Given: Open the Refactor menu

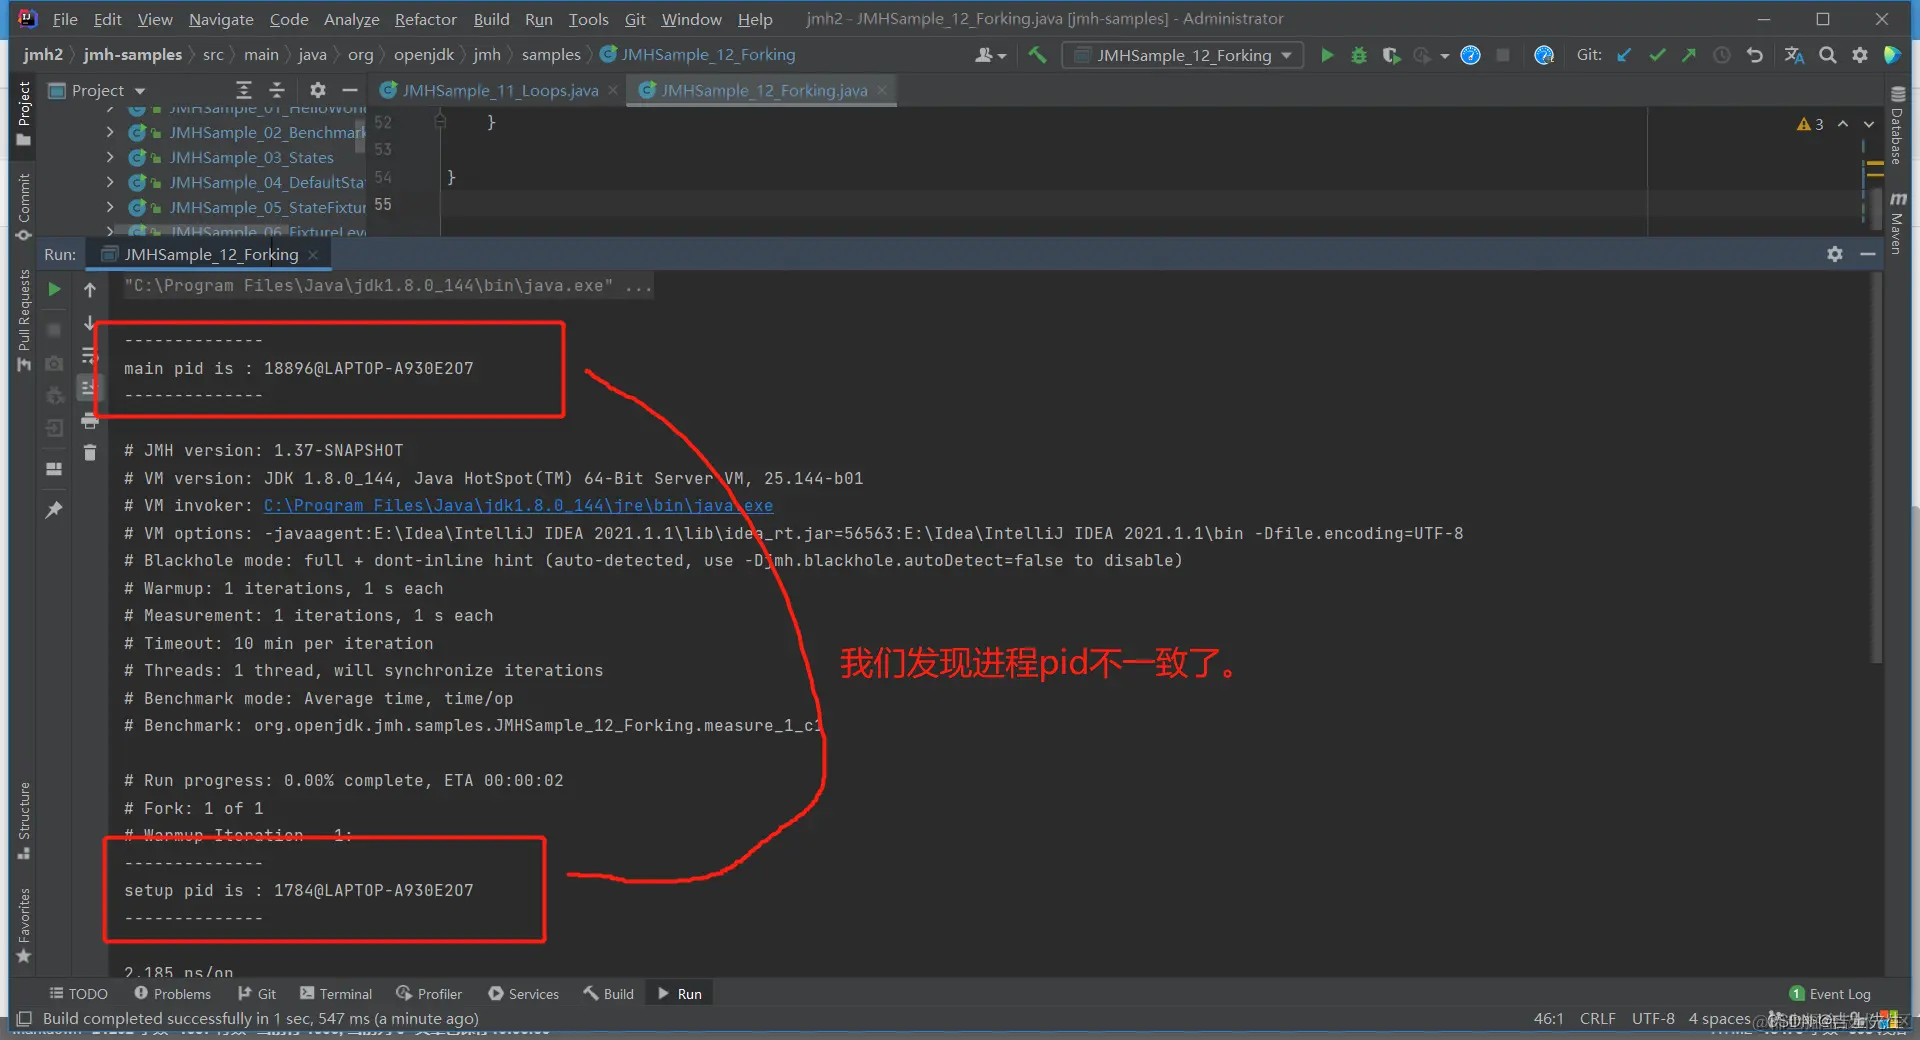Looking at the screenshot, I should pyautogui.click(x=425, y=19).
